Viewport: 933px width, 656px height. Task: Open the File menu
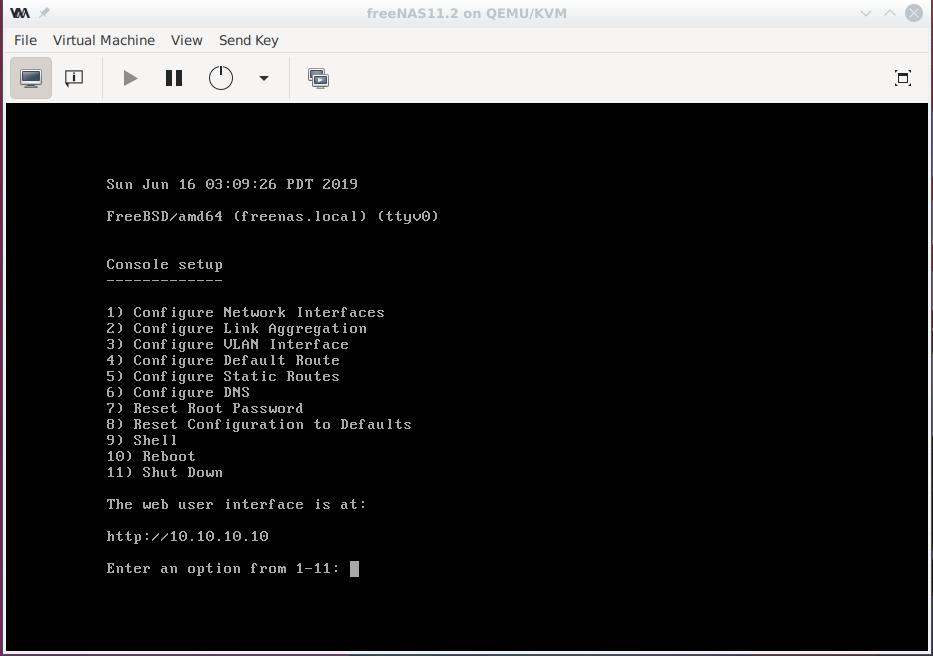(x=26, y=40)
